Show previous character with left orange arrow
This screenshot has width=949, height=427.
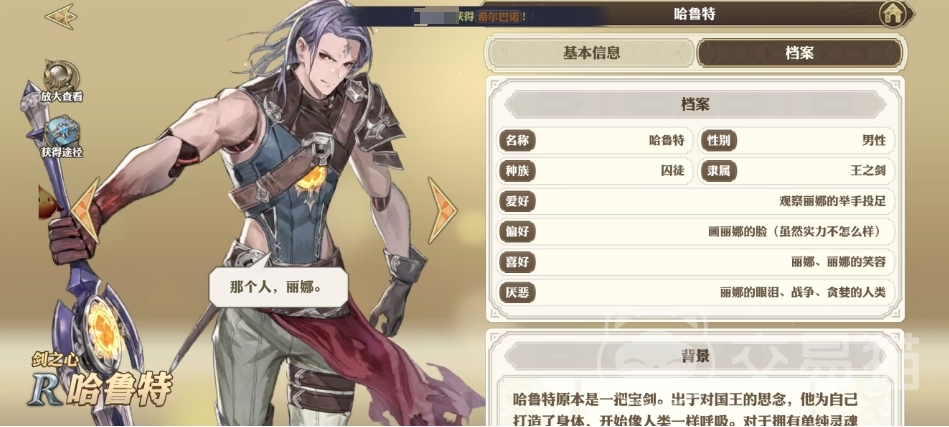click(85, 210)
